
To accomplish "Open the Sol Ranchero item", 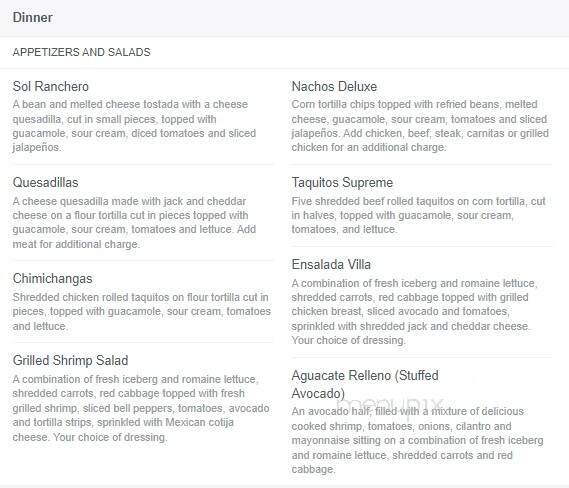I will point(51,86).
